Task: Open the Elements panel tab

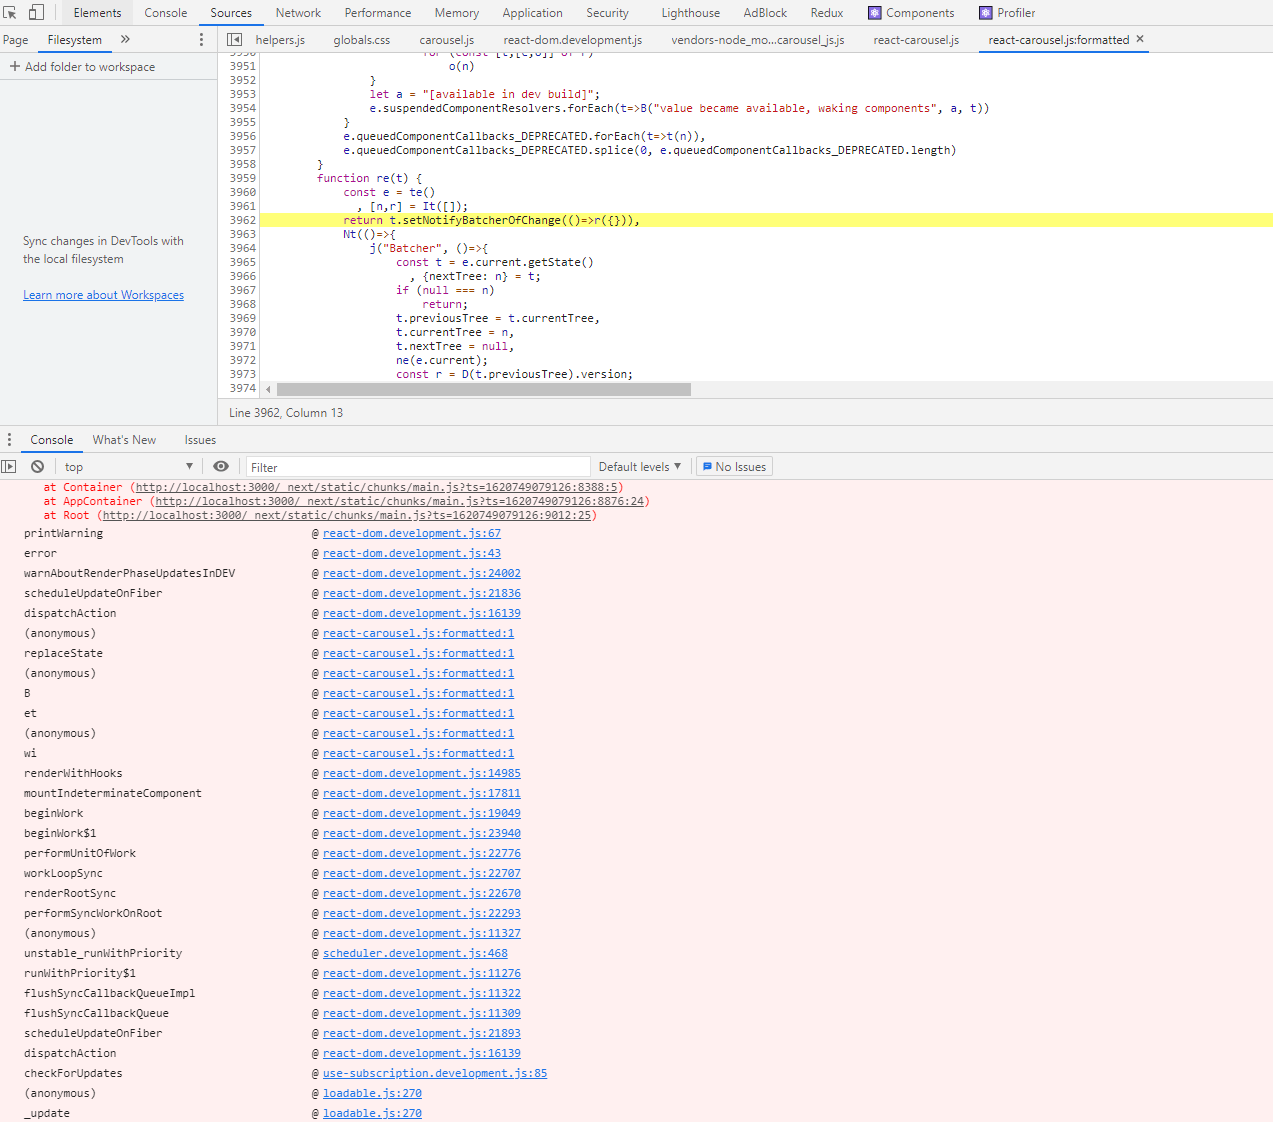Action: [97, 13]
